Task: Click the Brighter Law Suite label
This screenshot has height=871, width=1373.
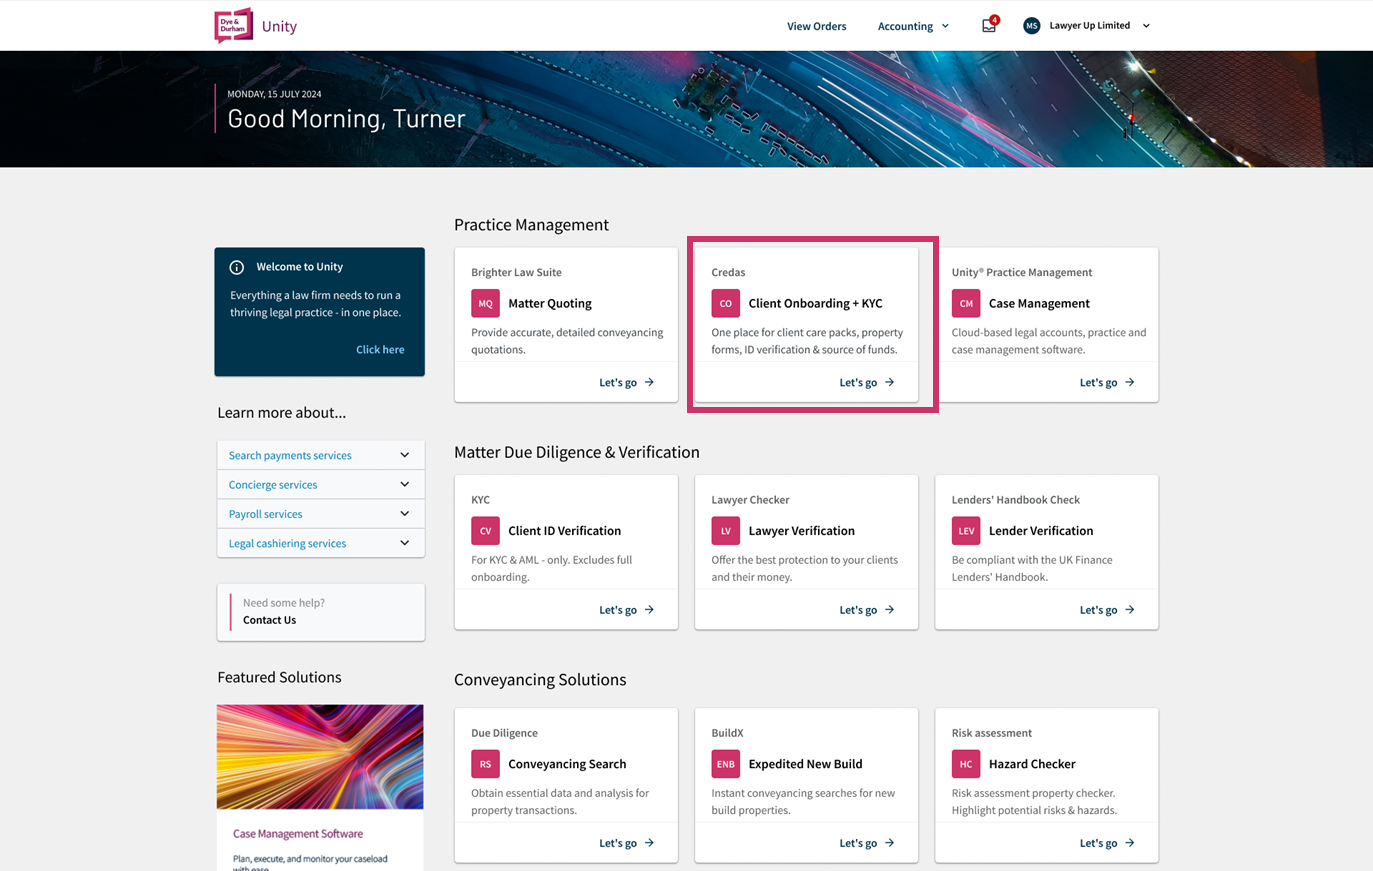Action: click(516, 272)
